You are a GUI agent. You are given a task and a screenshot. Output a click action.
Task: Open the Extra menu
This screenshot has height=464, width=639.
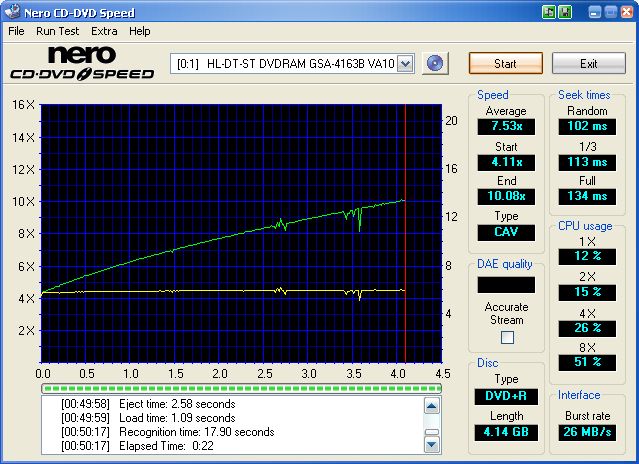(x=104, y=31)
